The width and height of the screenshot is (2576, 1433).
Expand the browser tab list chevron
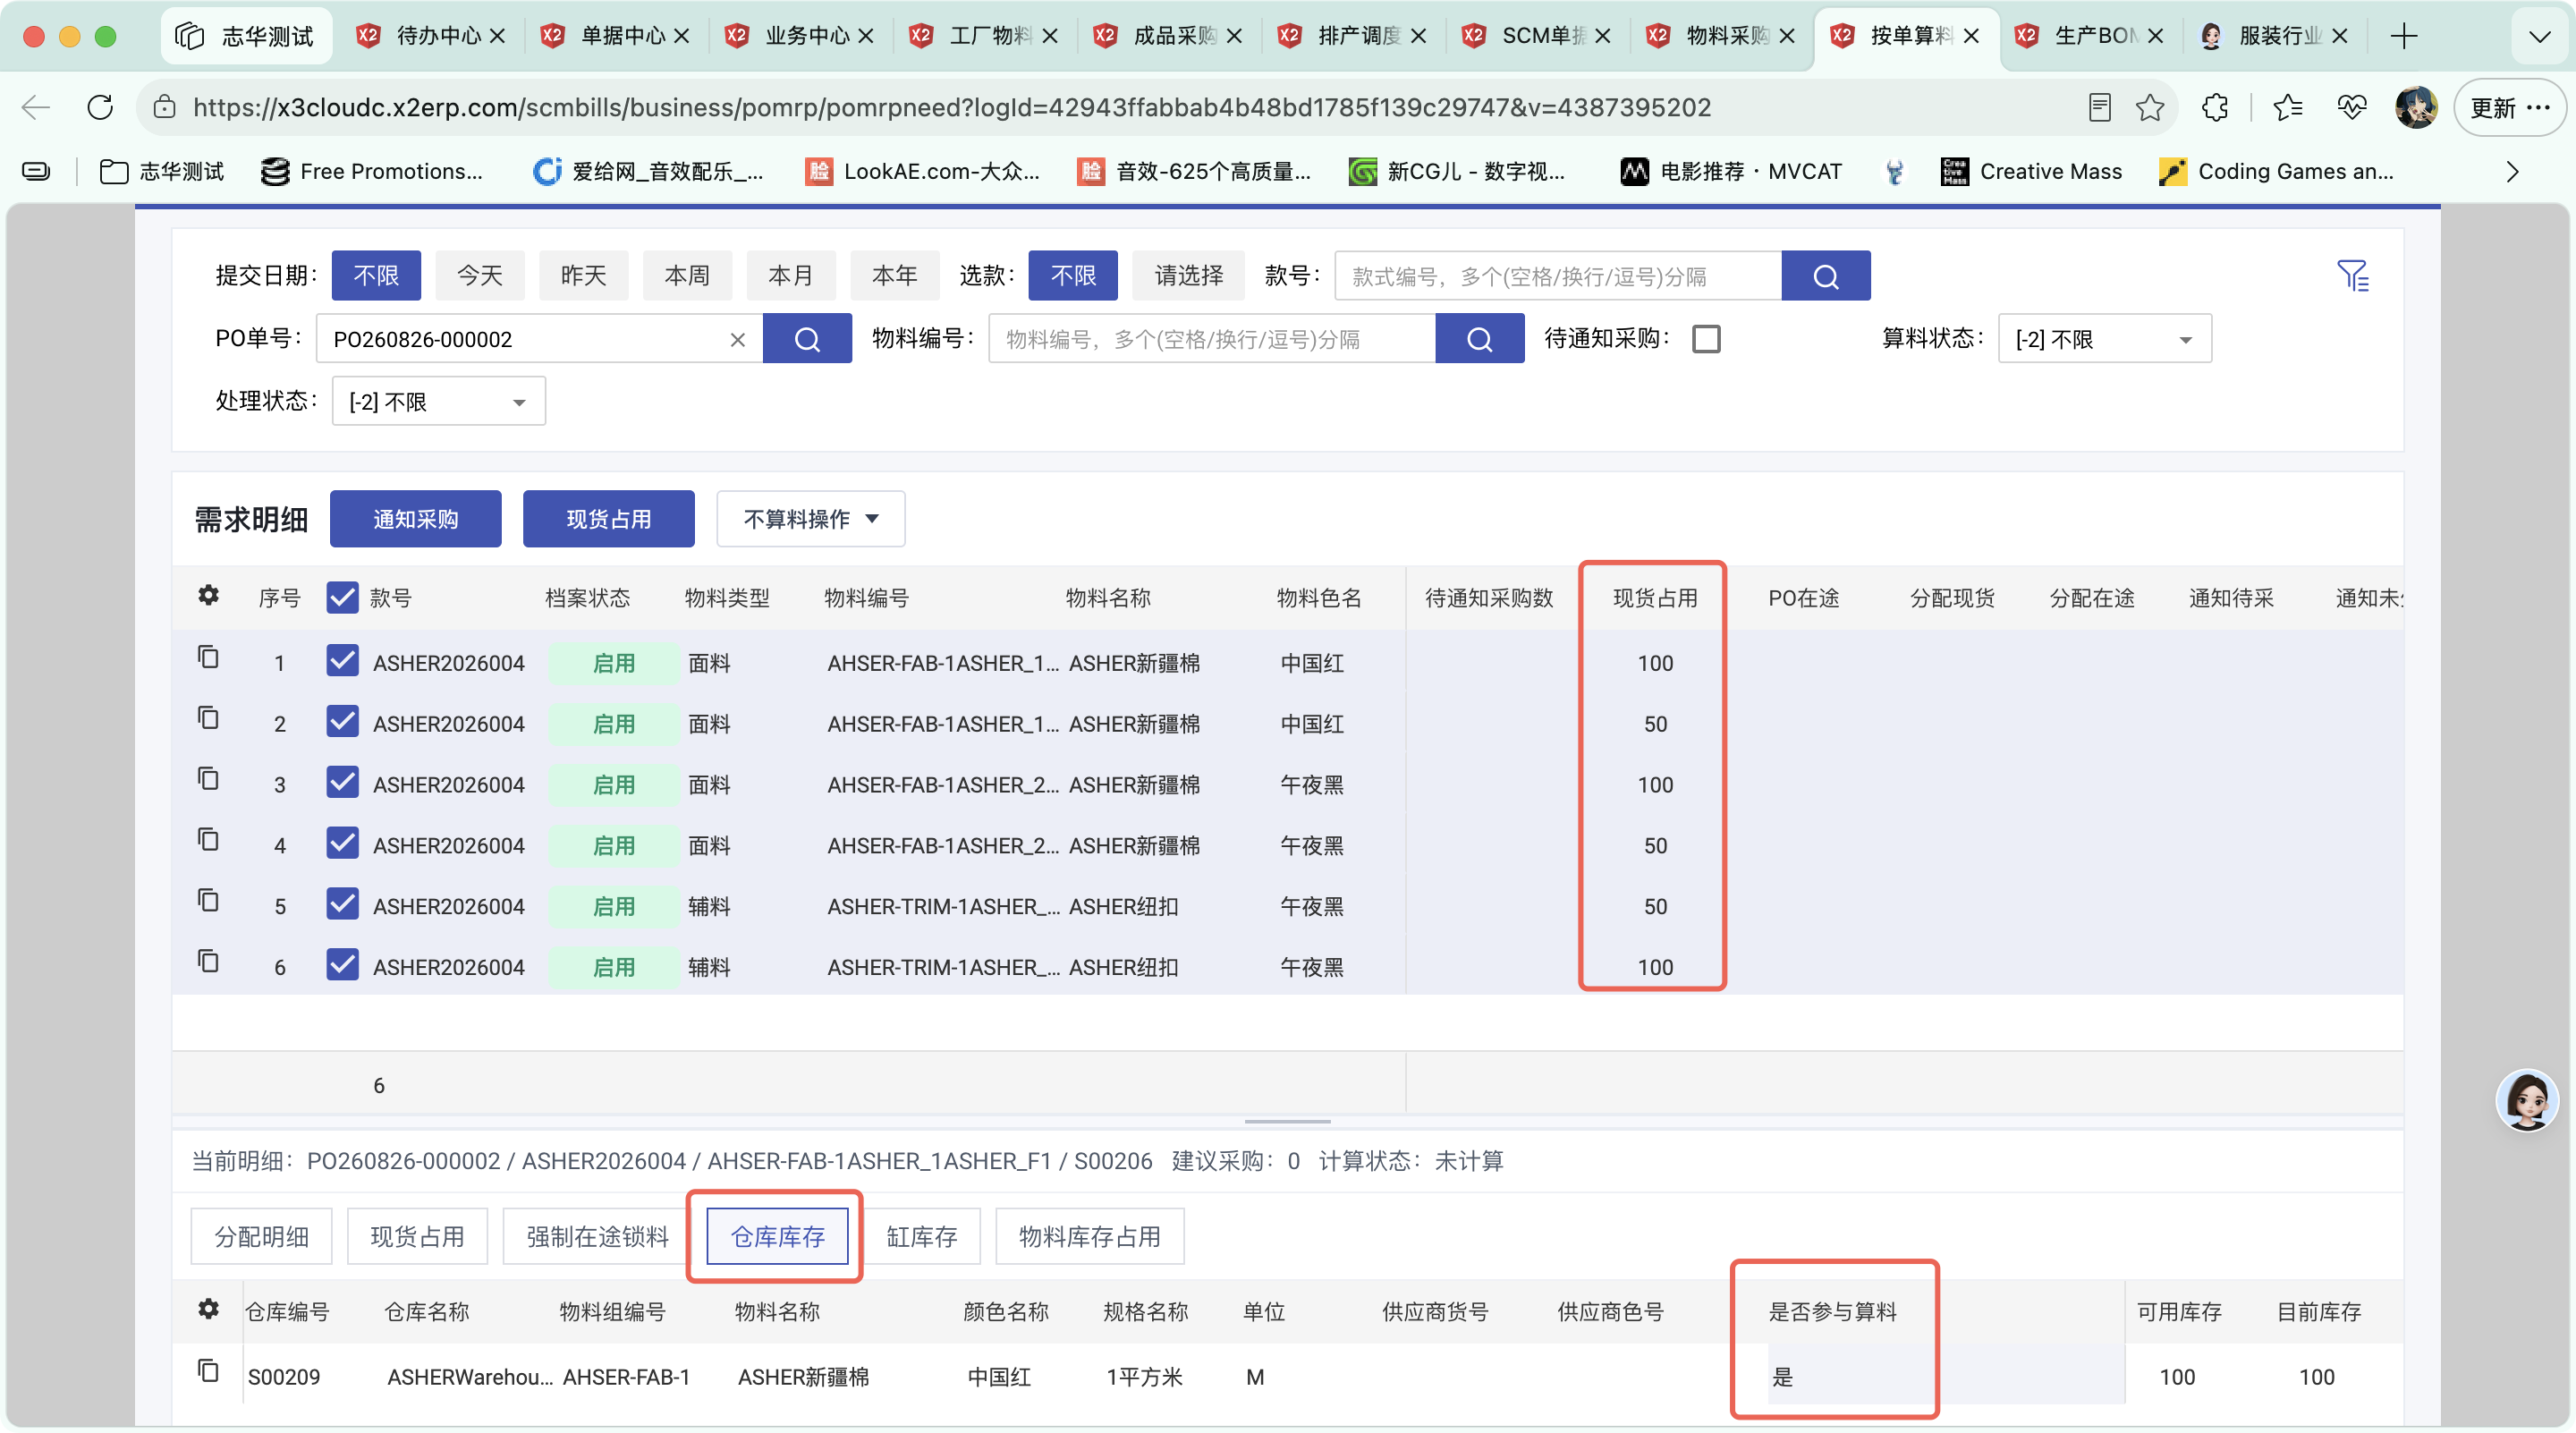2539,36
